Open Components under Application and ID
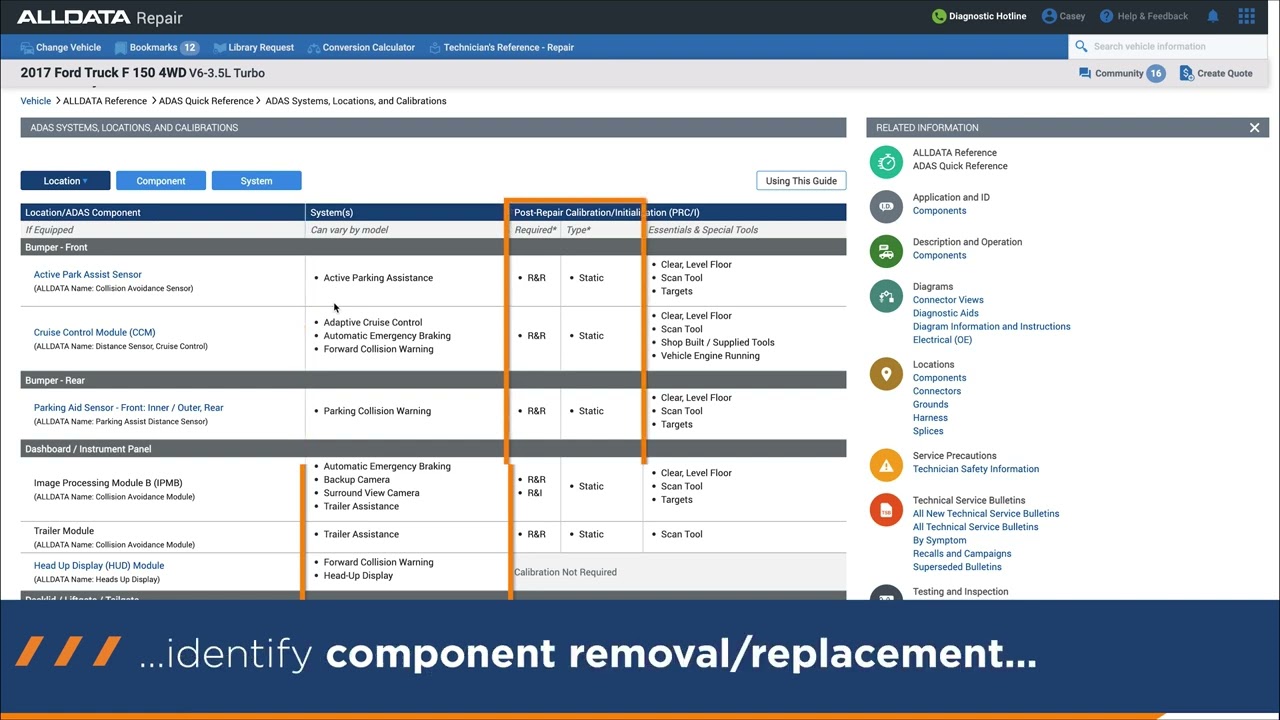 (940, 211)
